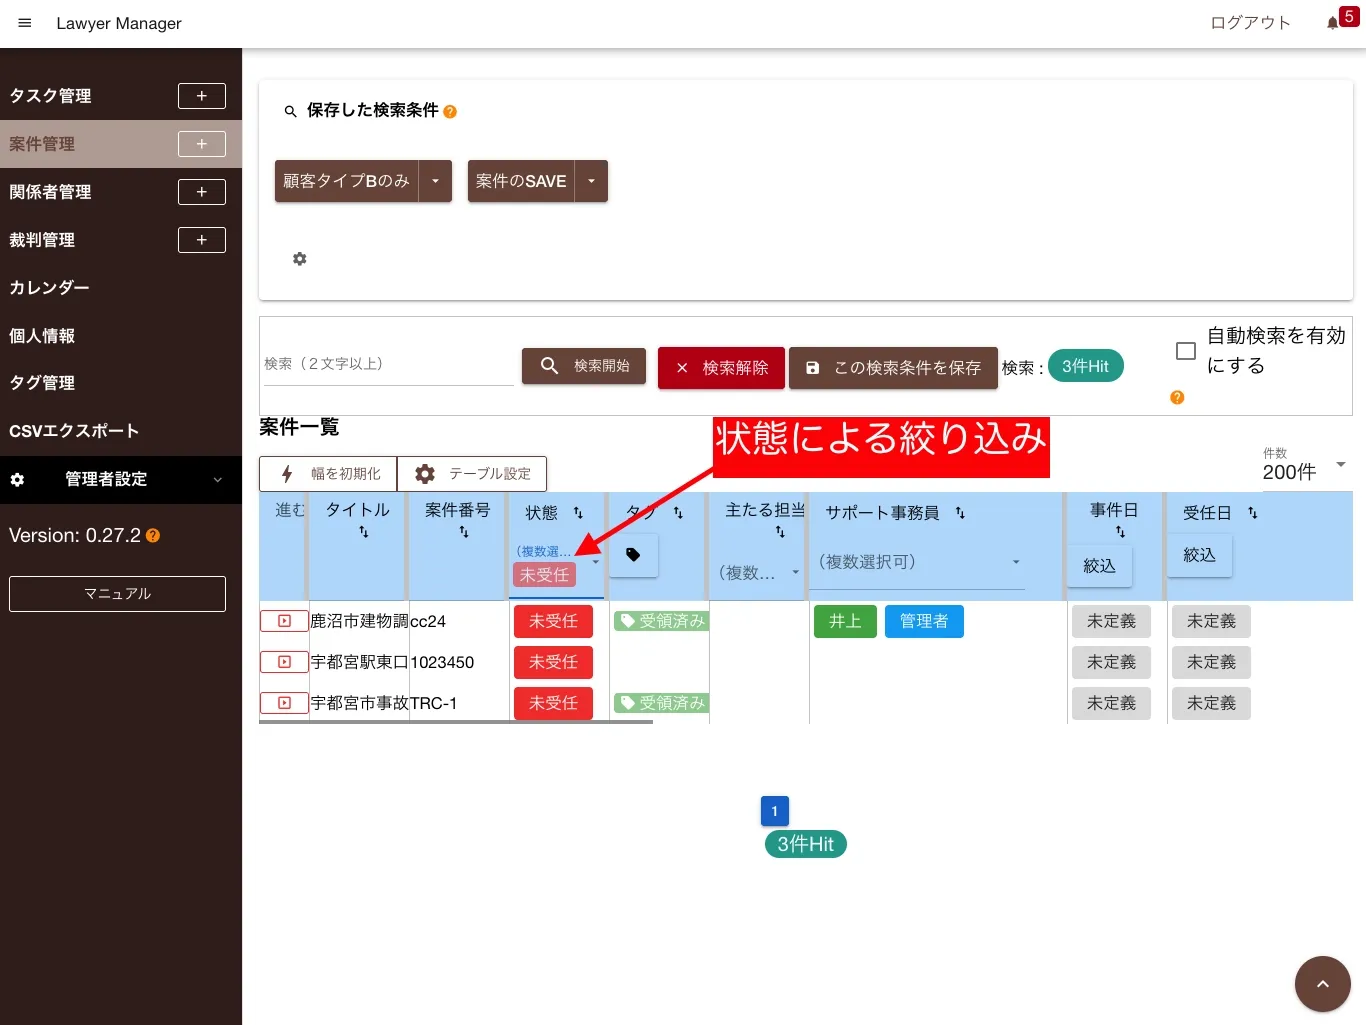Open detail icon for 宇都宮市事故 row
Image resolution: width=1366 pixels, height=1025 pixels.
pyautogui.click(x=284, y=703)
